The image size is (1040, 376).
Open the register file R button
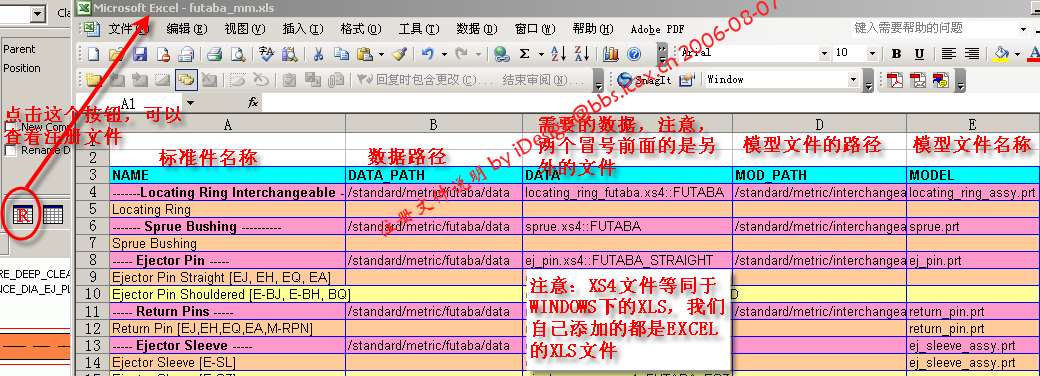tap(24, 214)
